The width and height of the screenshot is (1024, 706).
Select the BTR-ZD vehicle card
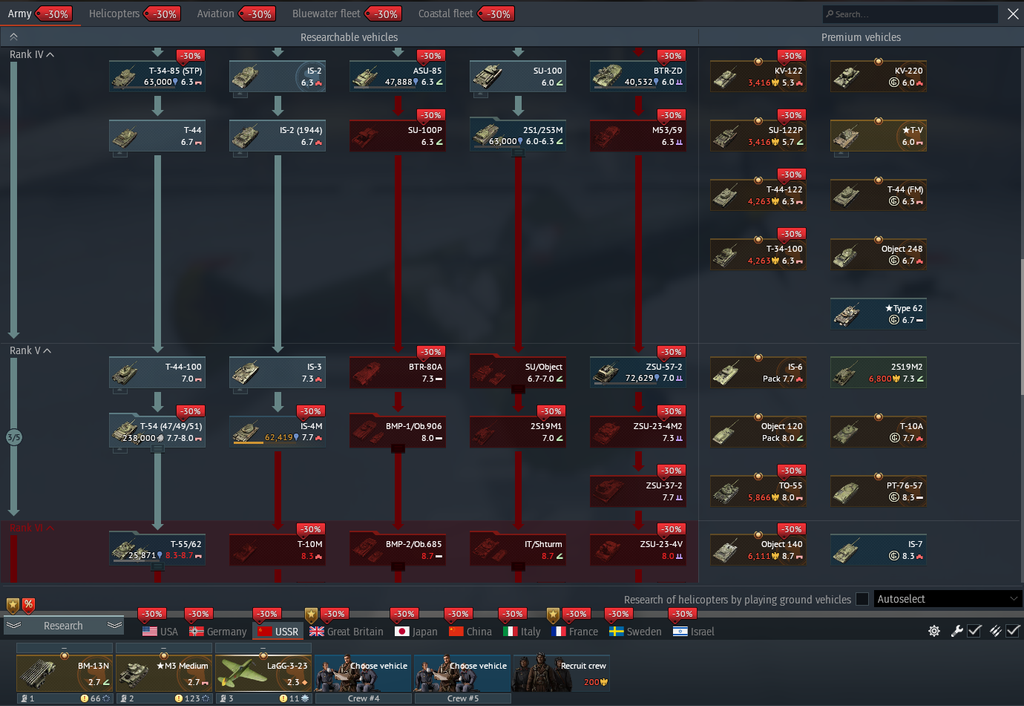tap(638, 76)
